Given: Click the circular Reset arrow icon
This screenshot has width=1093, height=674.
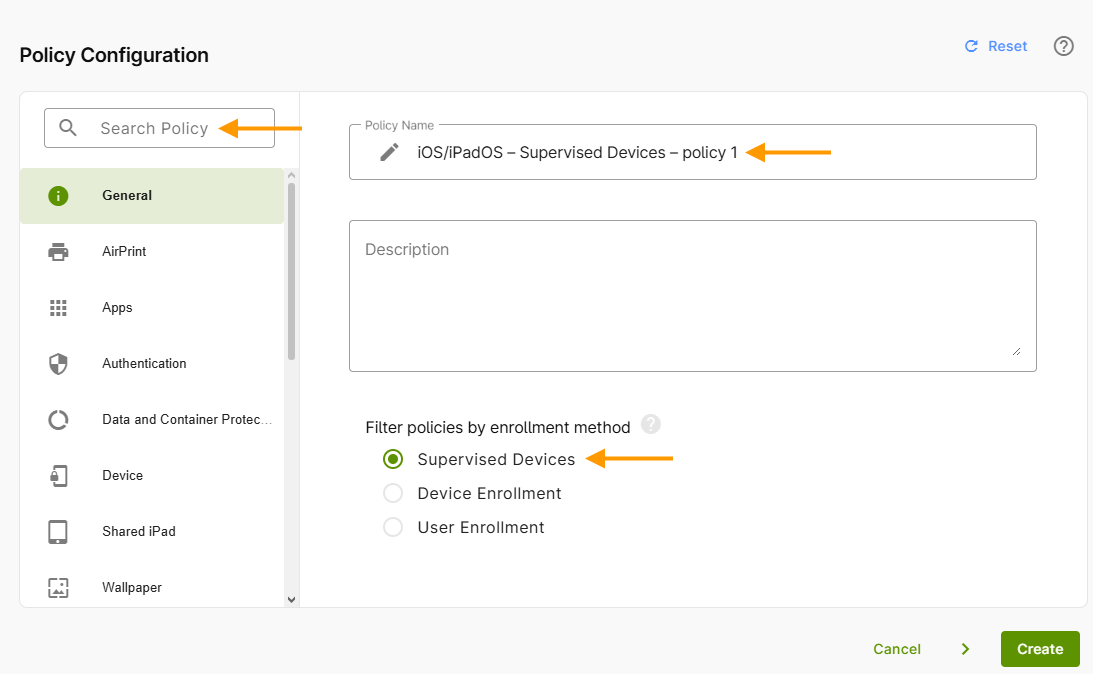Looking at the screenshot, I should [x=971, y=46].
